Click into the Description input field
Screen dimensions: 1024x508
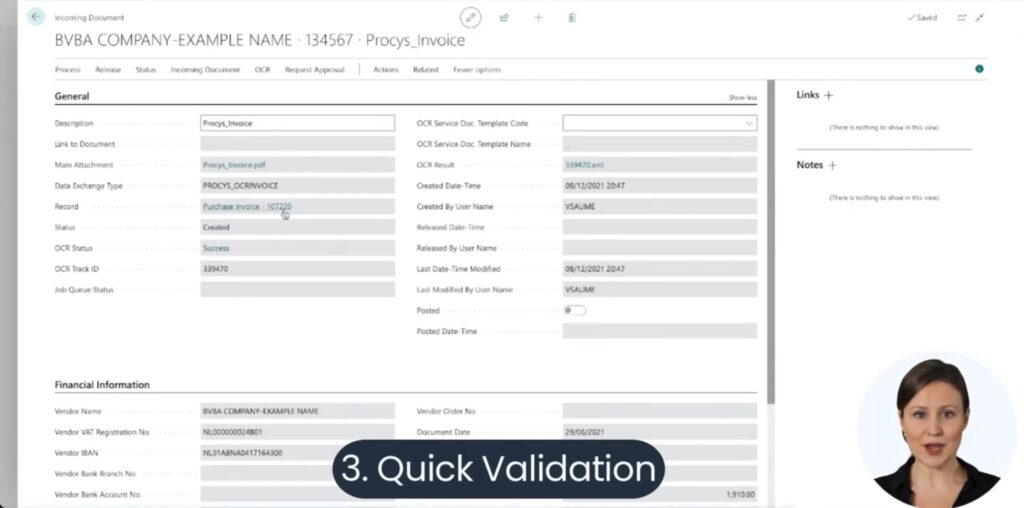297,123
